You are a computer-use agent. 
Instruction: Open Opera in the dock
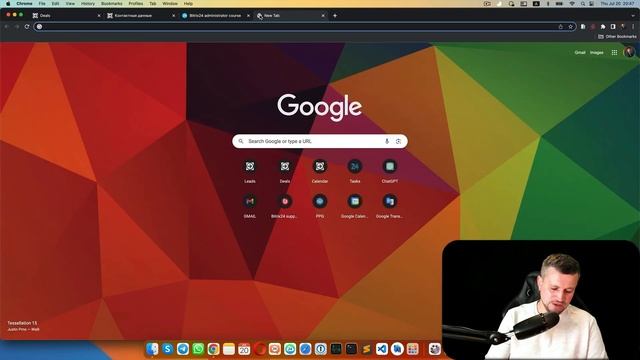(x=259, y=349)
